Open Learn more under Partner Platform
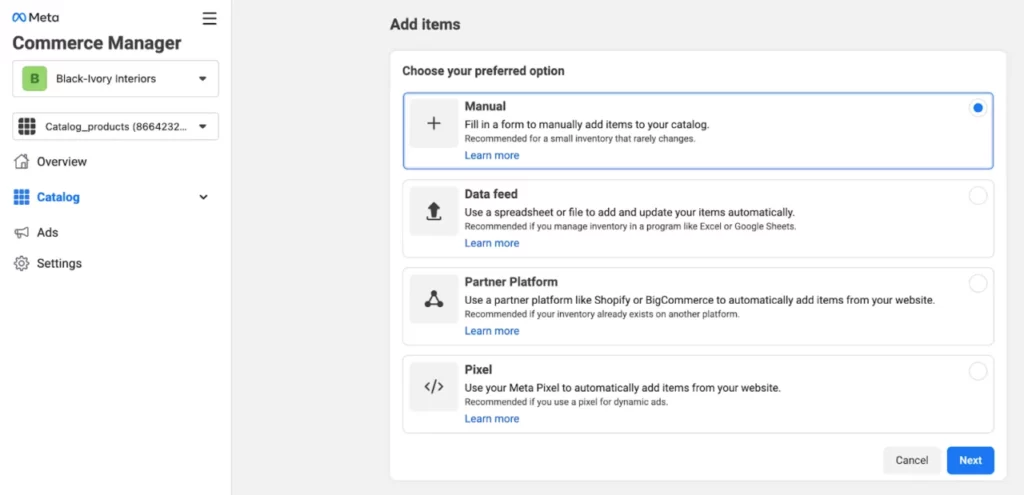 tap(492, 331)
